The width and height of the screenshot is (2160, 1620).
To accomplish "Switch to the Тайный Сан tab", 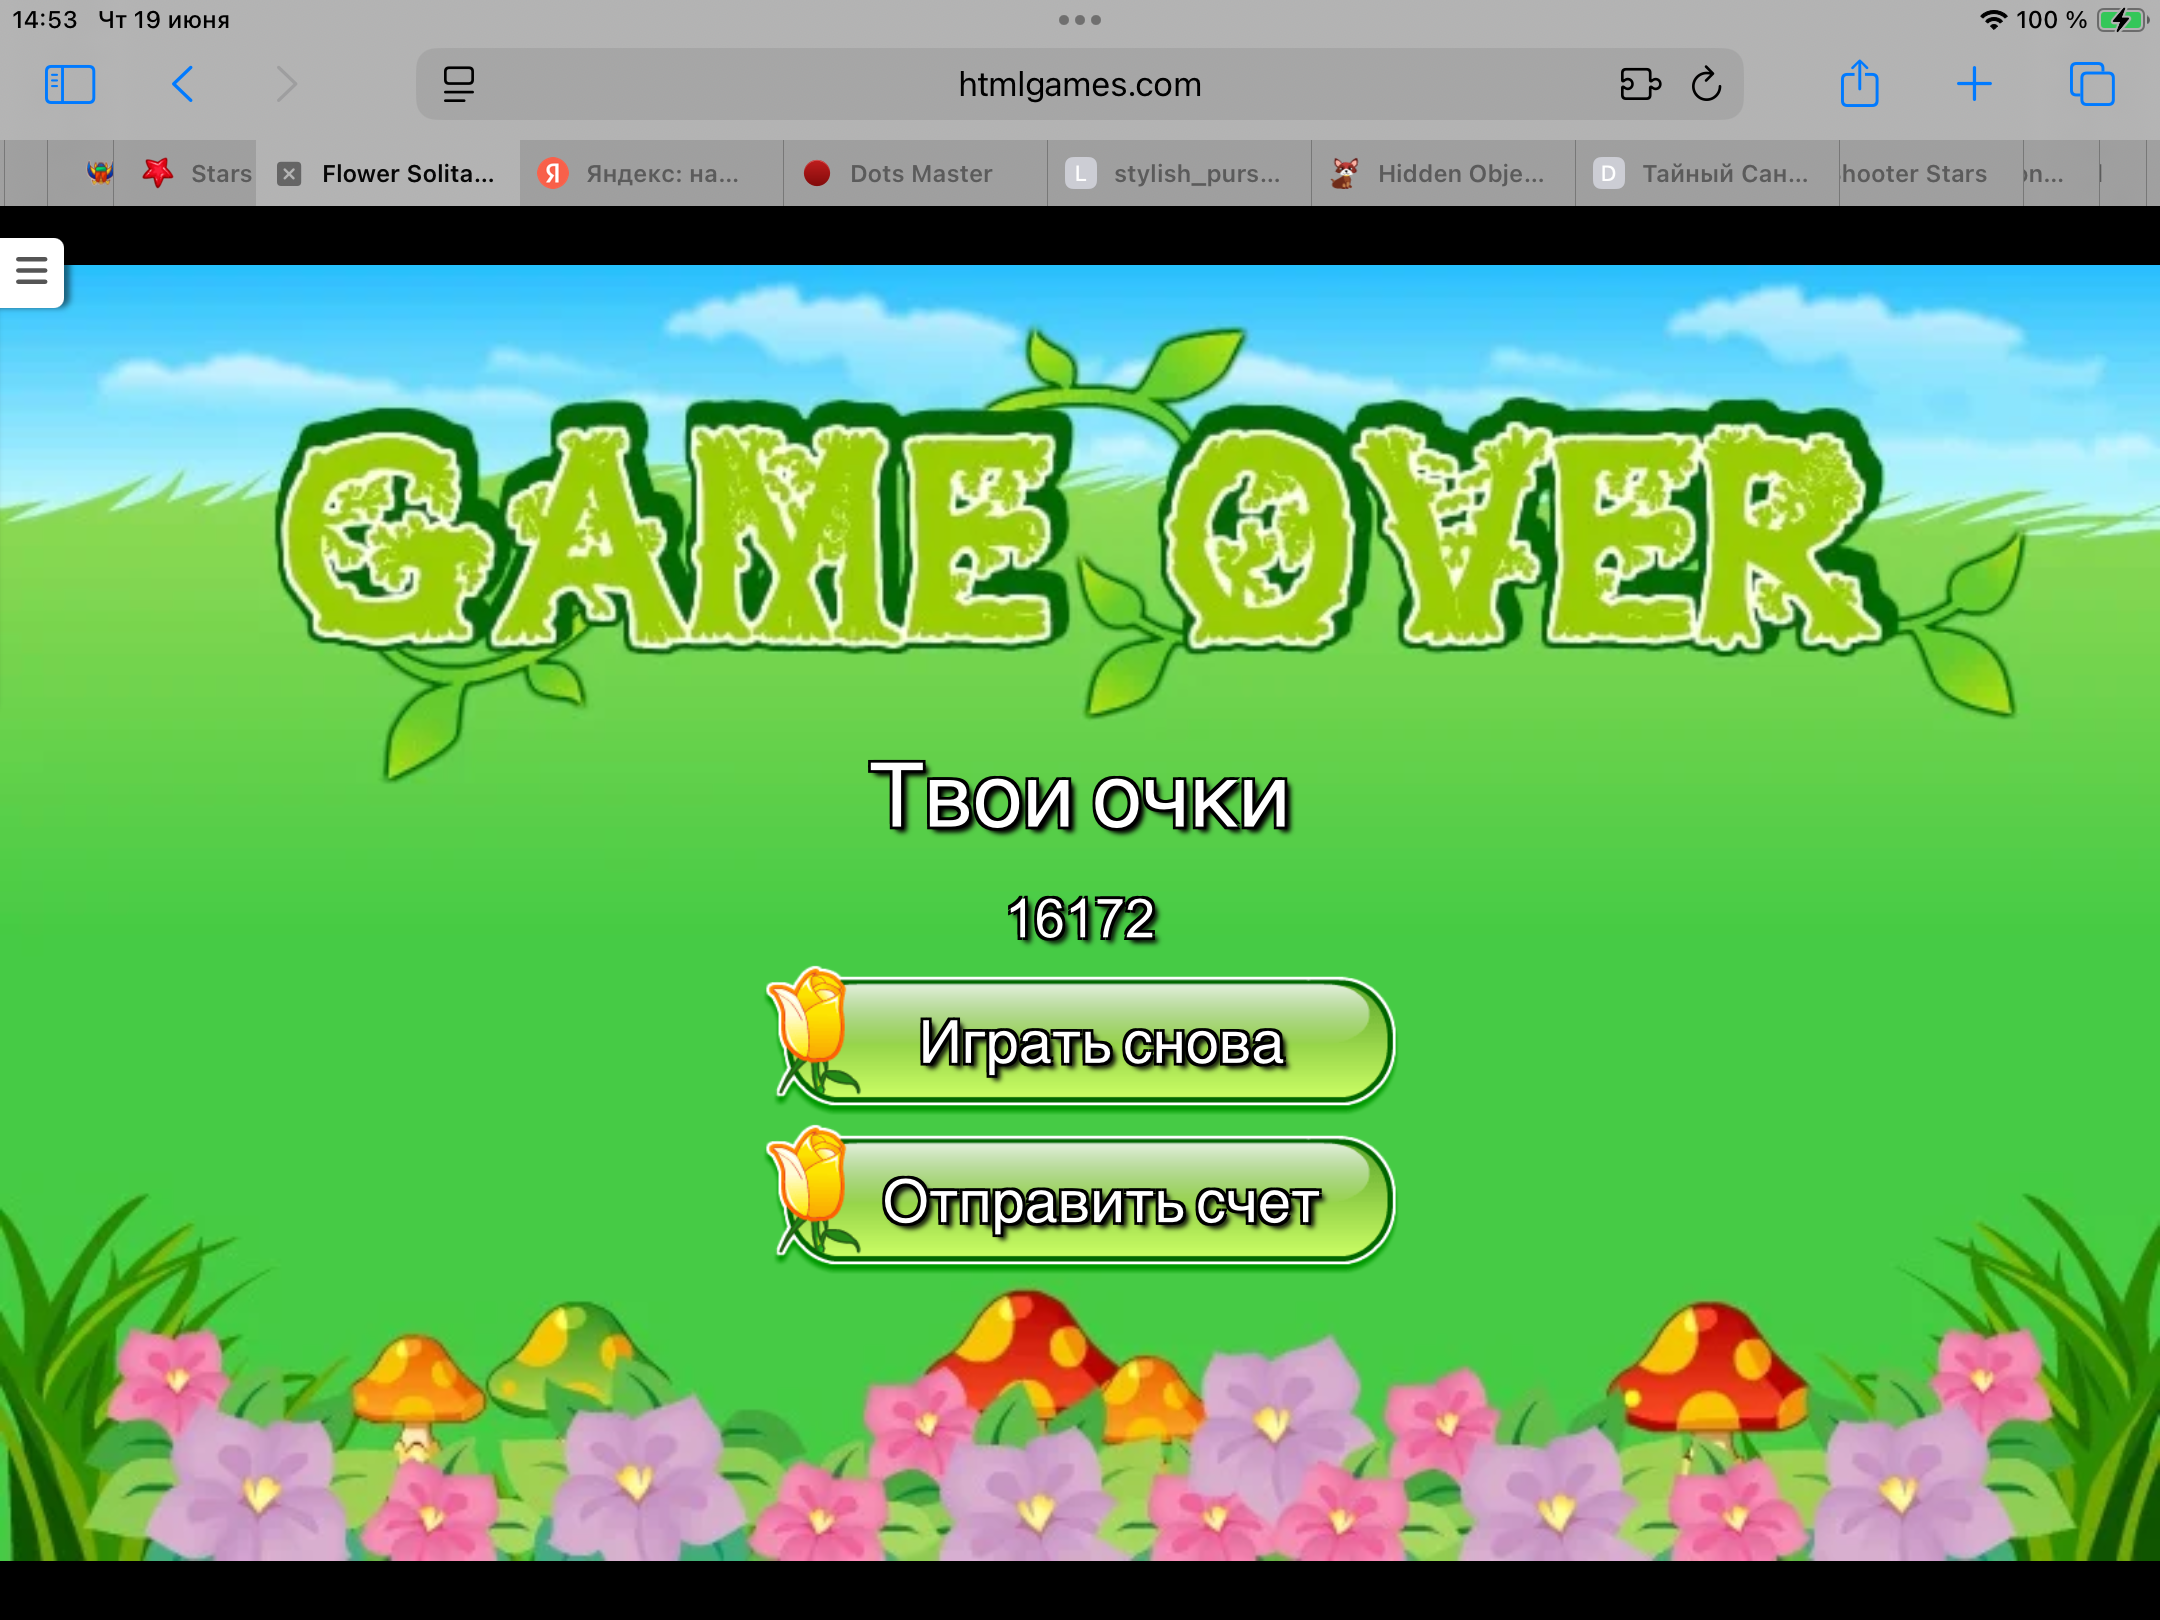I will tap(1708, 174).
